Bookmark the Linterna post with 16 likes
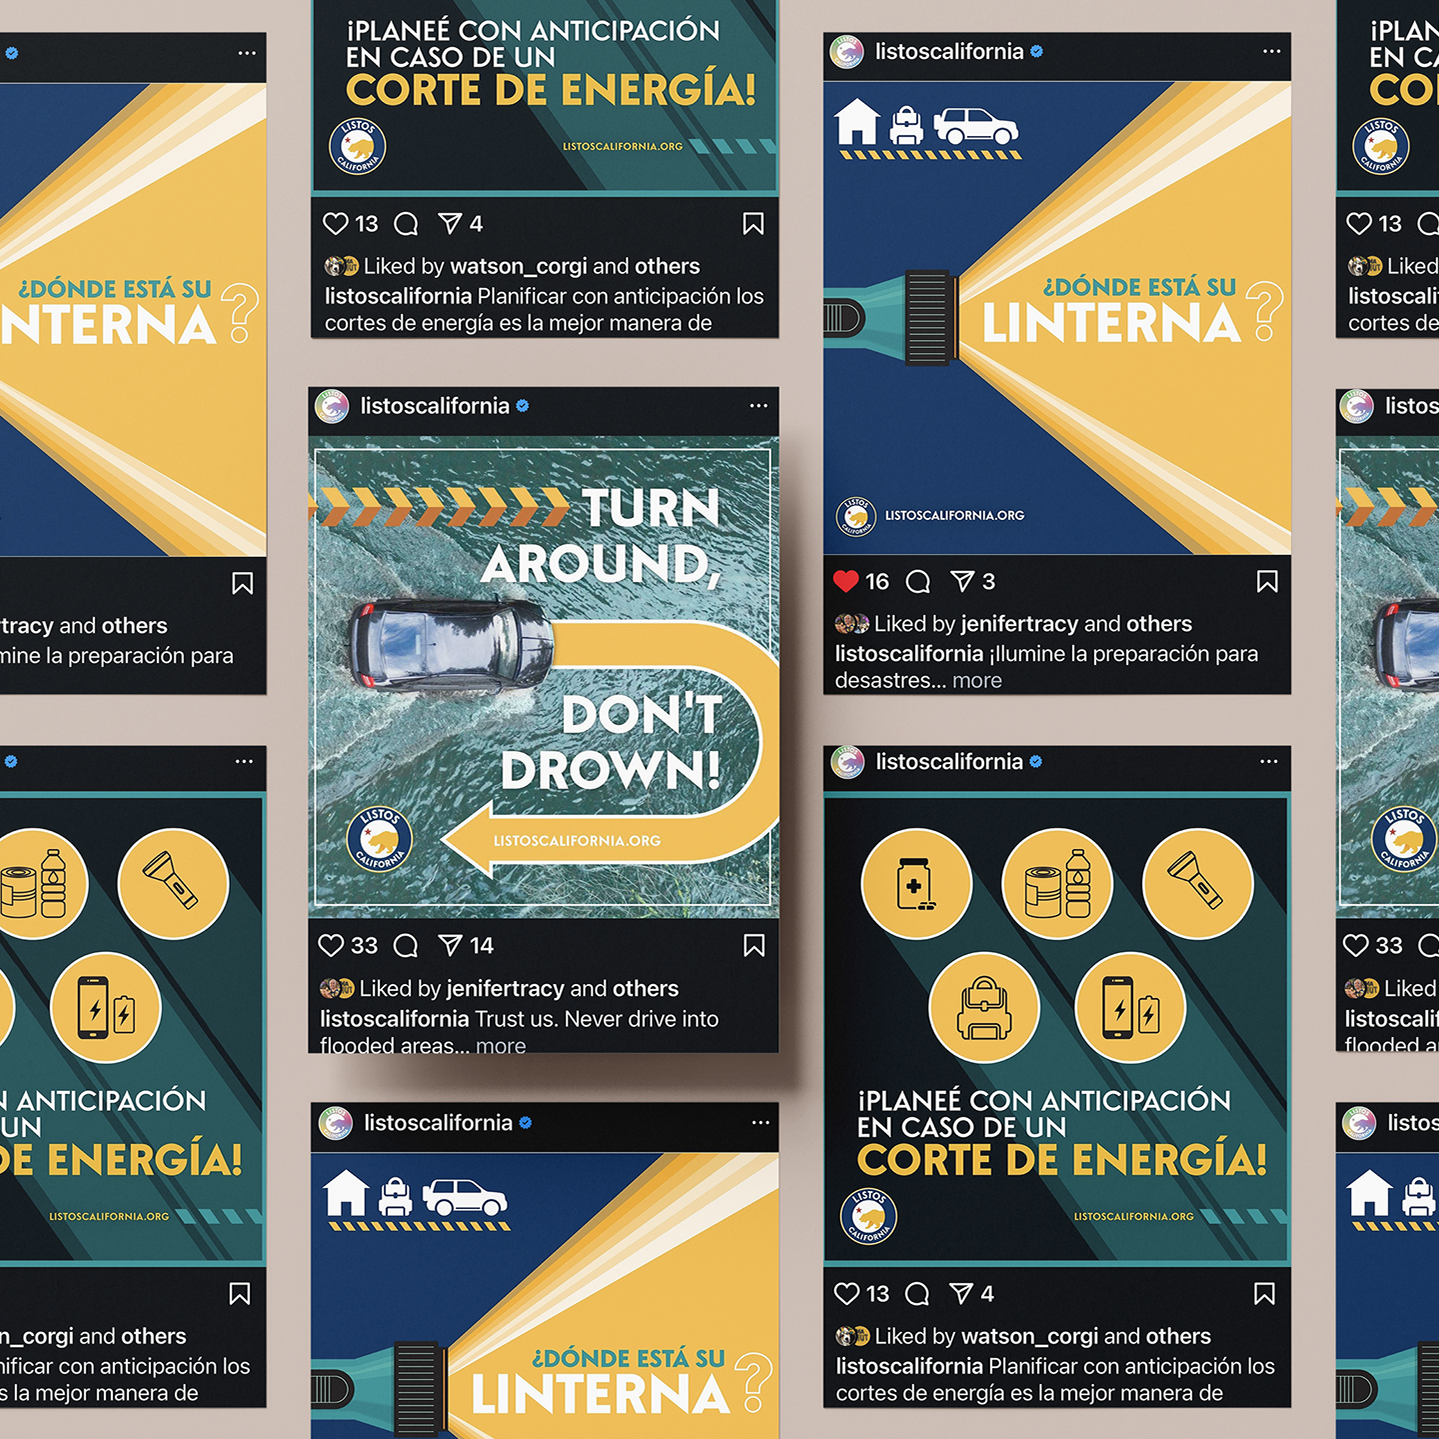 1267,581
